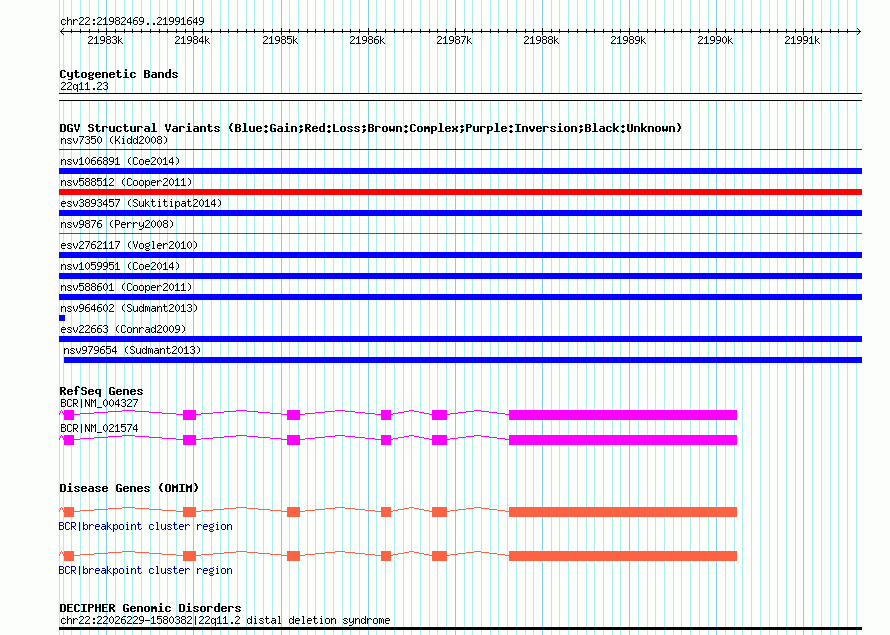Click the leftmost small exon of NM_021574

pyautogui.click(x=69, y=440)
